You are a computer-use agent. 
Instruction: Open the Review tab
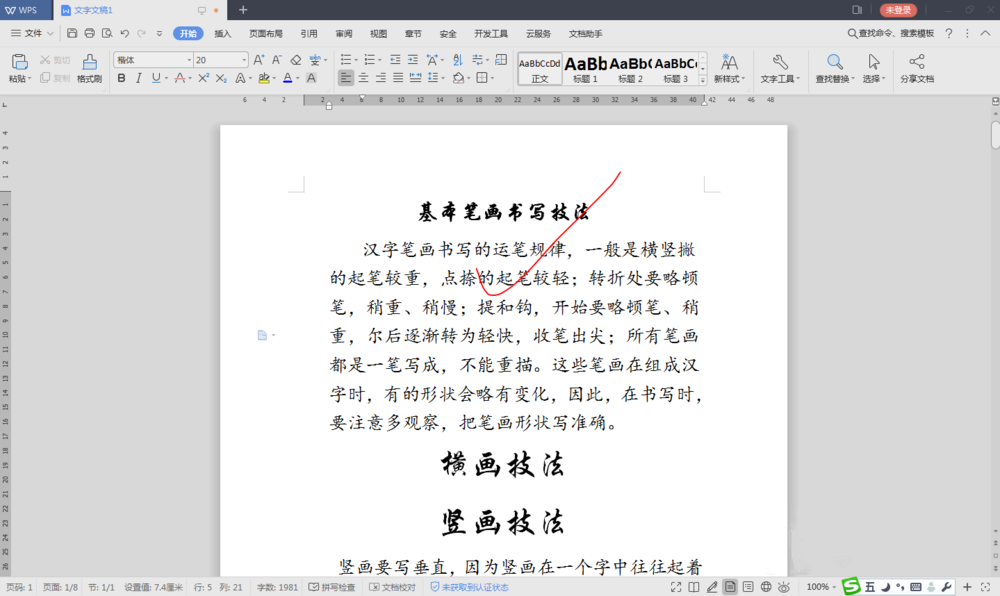coord(344,34)
